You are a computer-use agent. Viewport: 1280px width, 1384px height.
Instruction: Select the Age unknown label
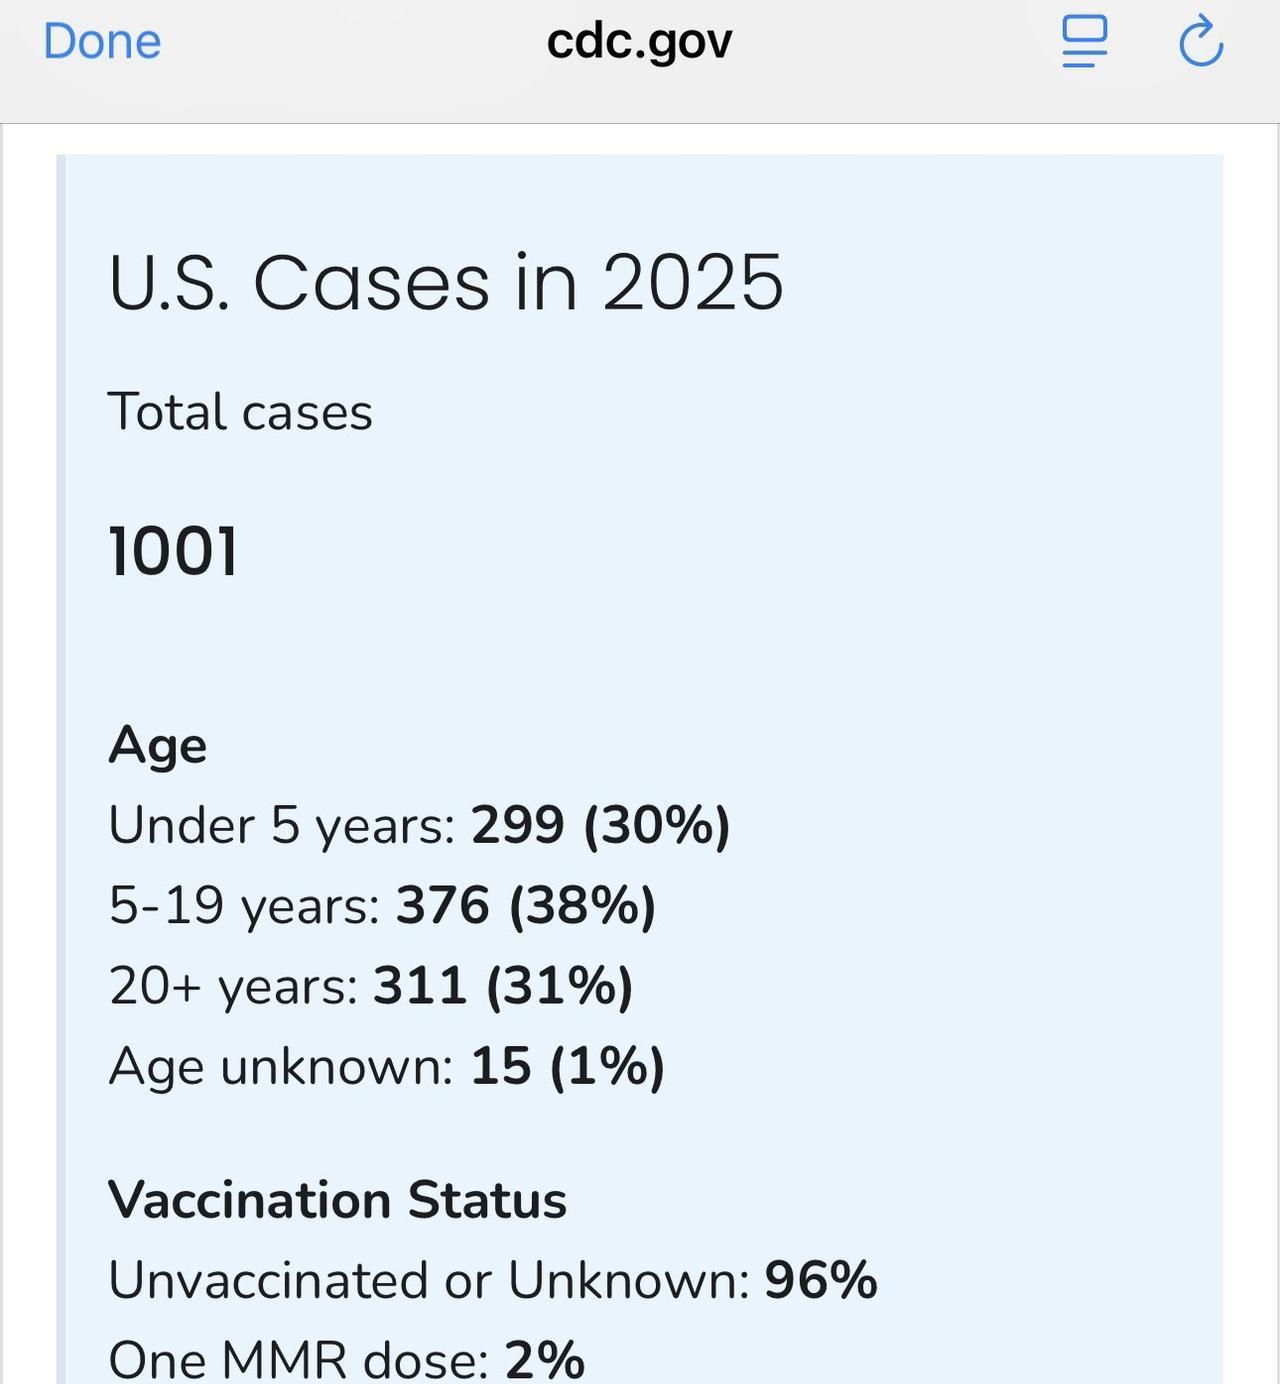[x=281, y=1066]
